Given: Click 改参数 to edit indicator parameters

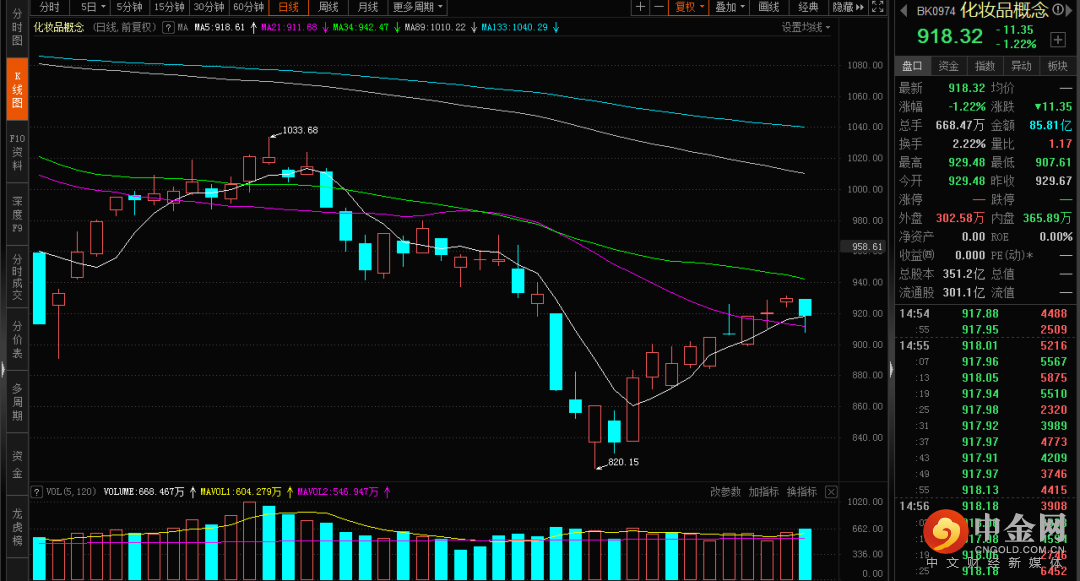Looking at the screenshot, I should click(x=725, y=492).
